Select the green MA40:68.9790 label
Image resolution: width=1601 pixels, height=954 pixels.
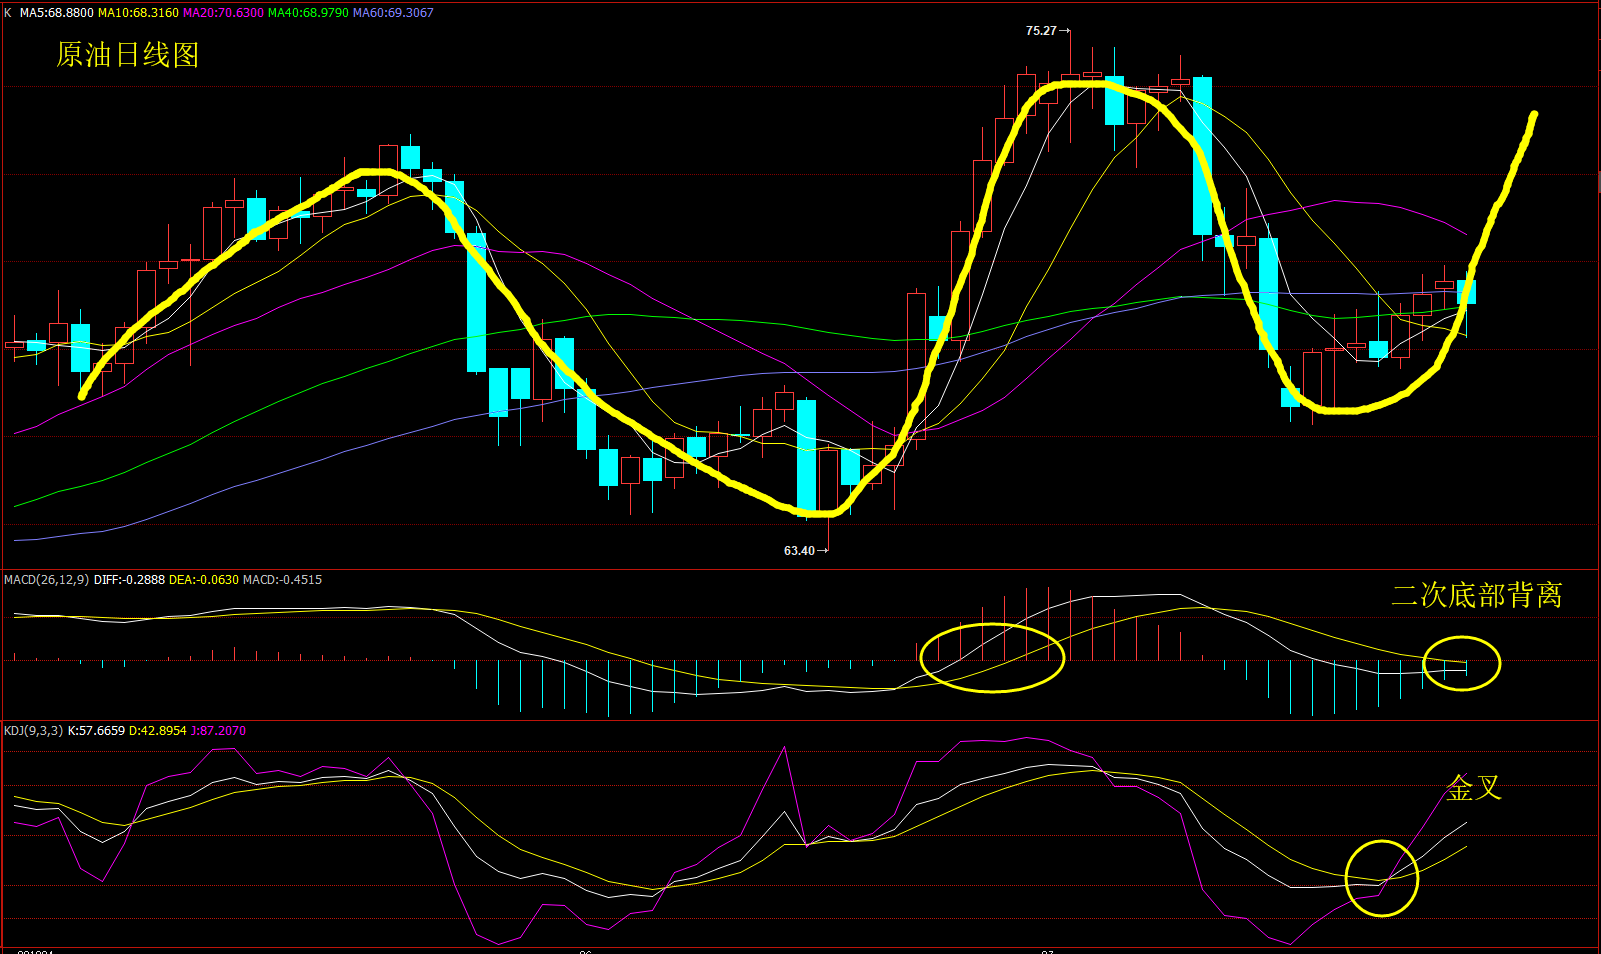tap(308, 13)
